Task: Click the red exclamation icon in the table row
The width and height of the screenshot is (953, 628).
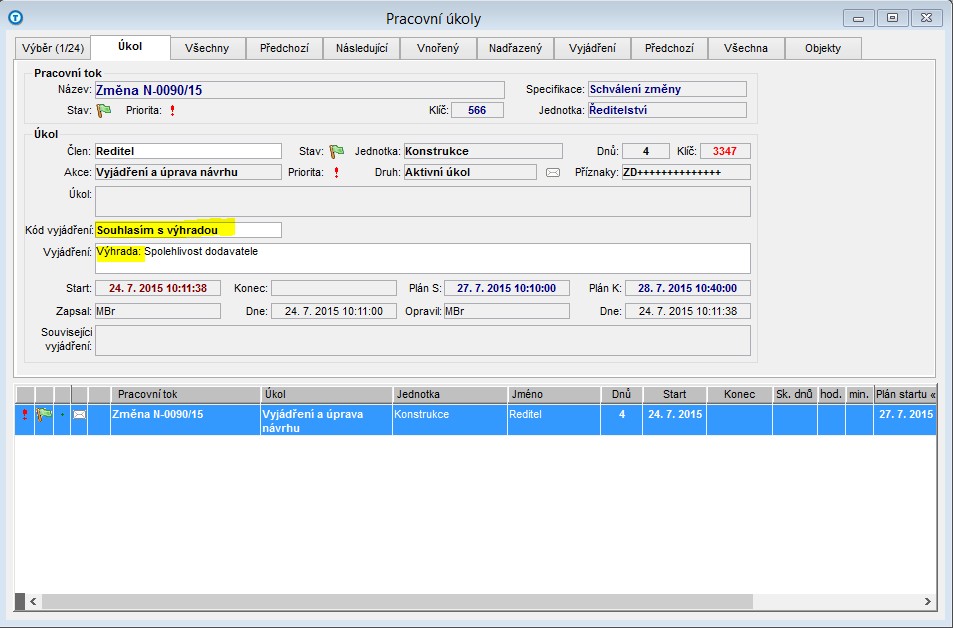Action: [x=25, y=415]
